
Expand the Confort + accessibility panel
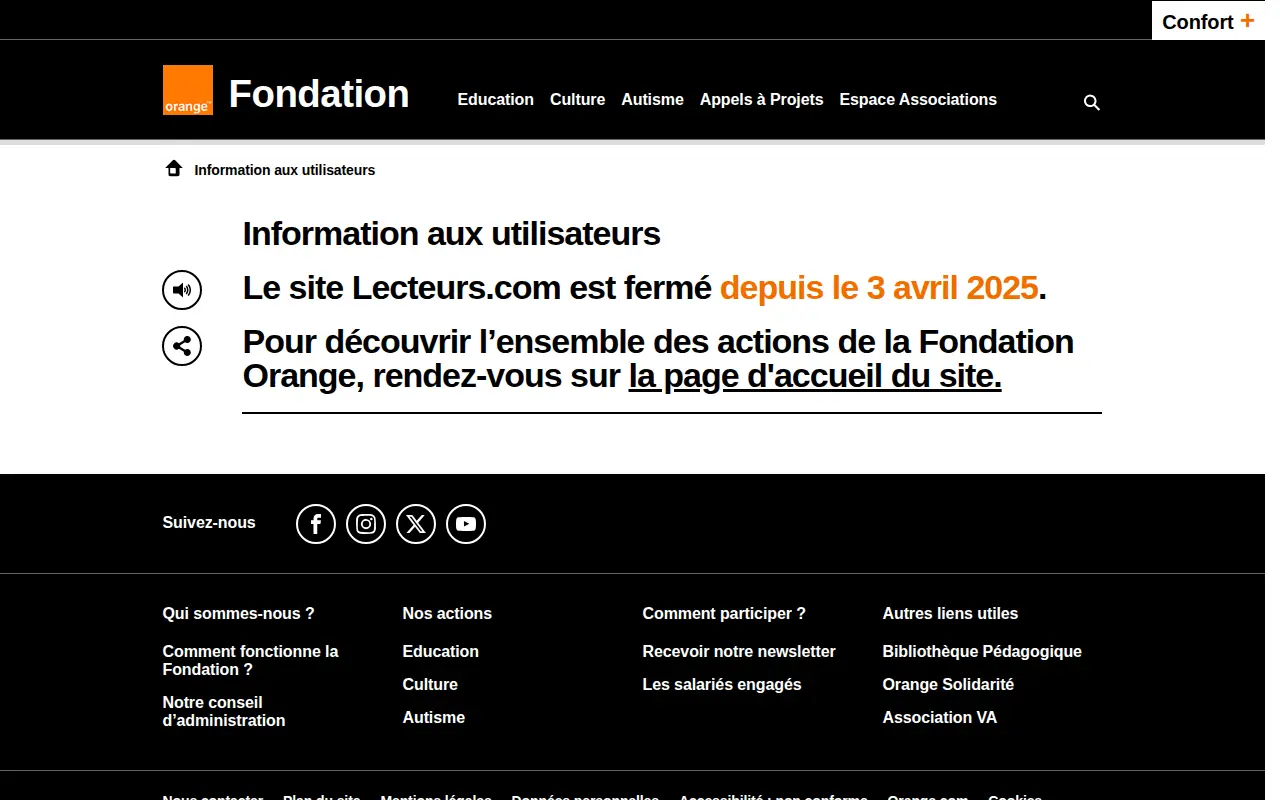pos(1208,21)
